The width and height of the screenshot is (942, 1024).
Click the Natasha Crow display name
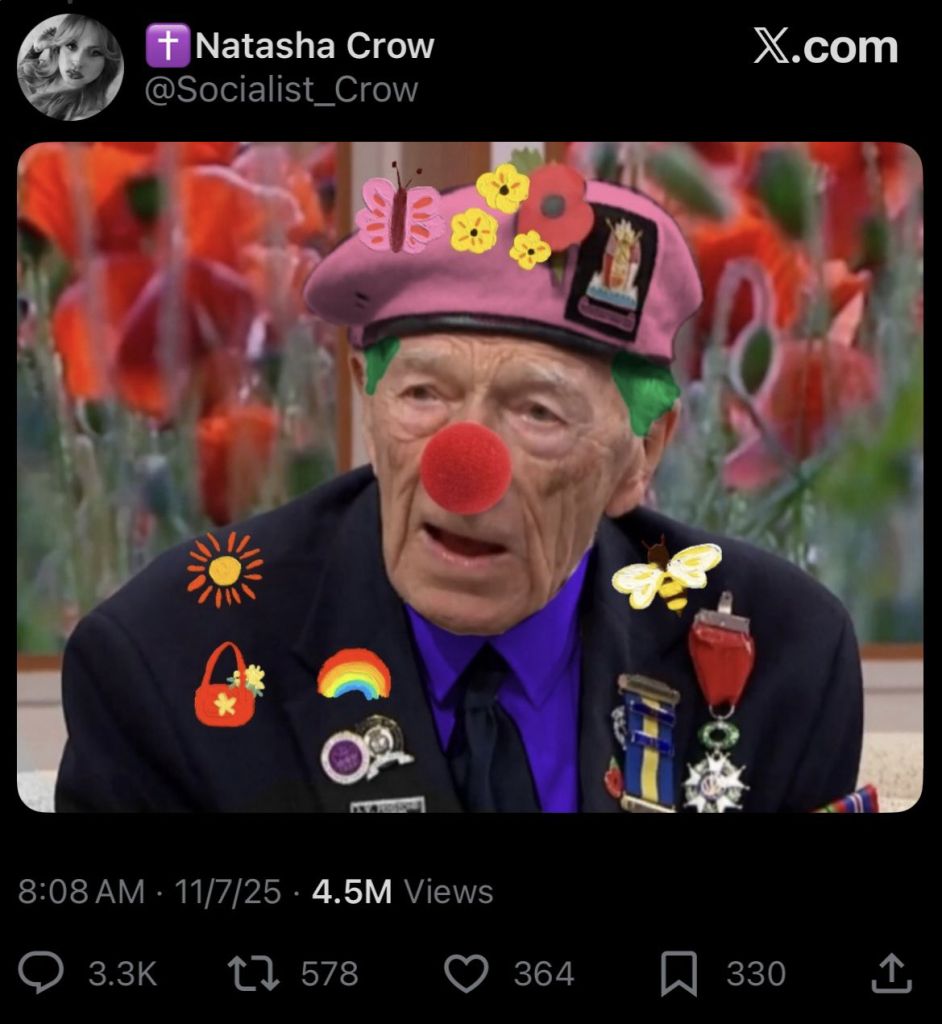click(314, 46)
